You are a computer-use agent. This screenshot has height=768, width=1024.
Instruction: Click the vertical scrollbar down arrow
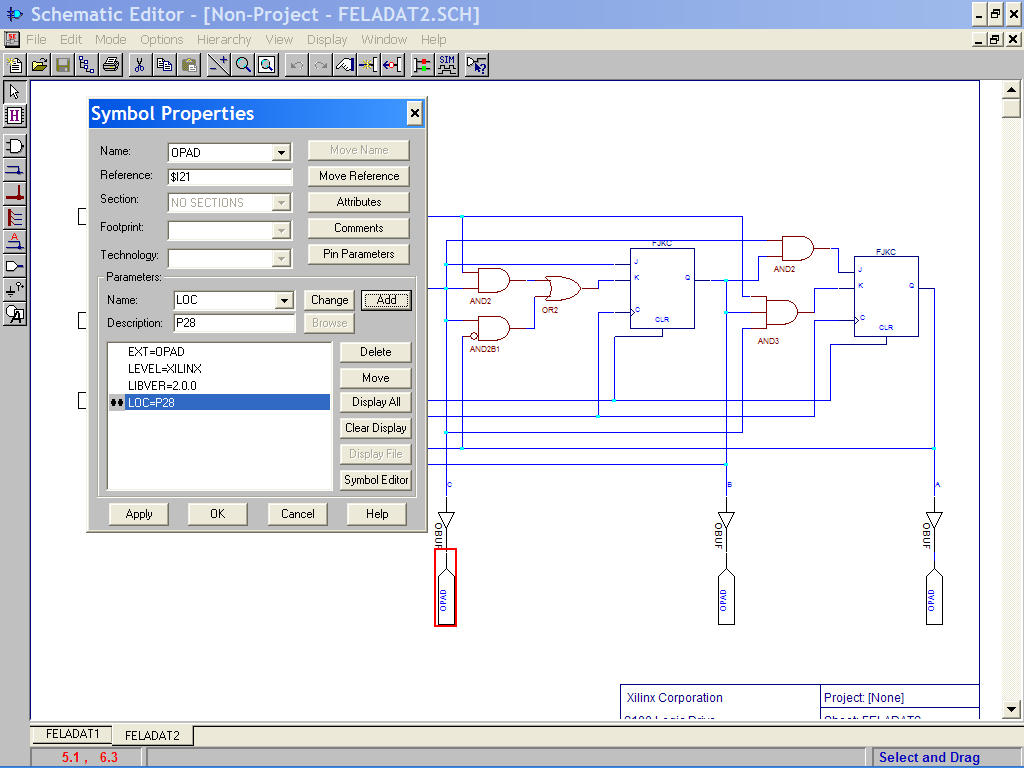point(1011,709)
